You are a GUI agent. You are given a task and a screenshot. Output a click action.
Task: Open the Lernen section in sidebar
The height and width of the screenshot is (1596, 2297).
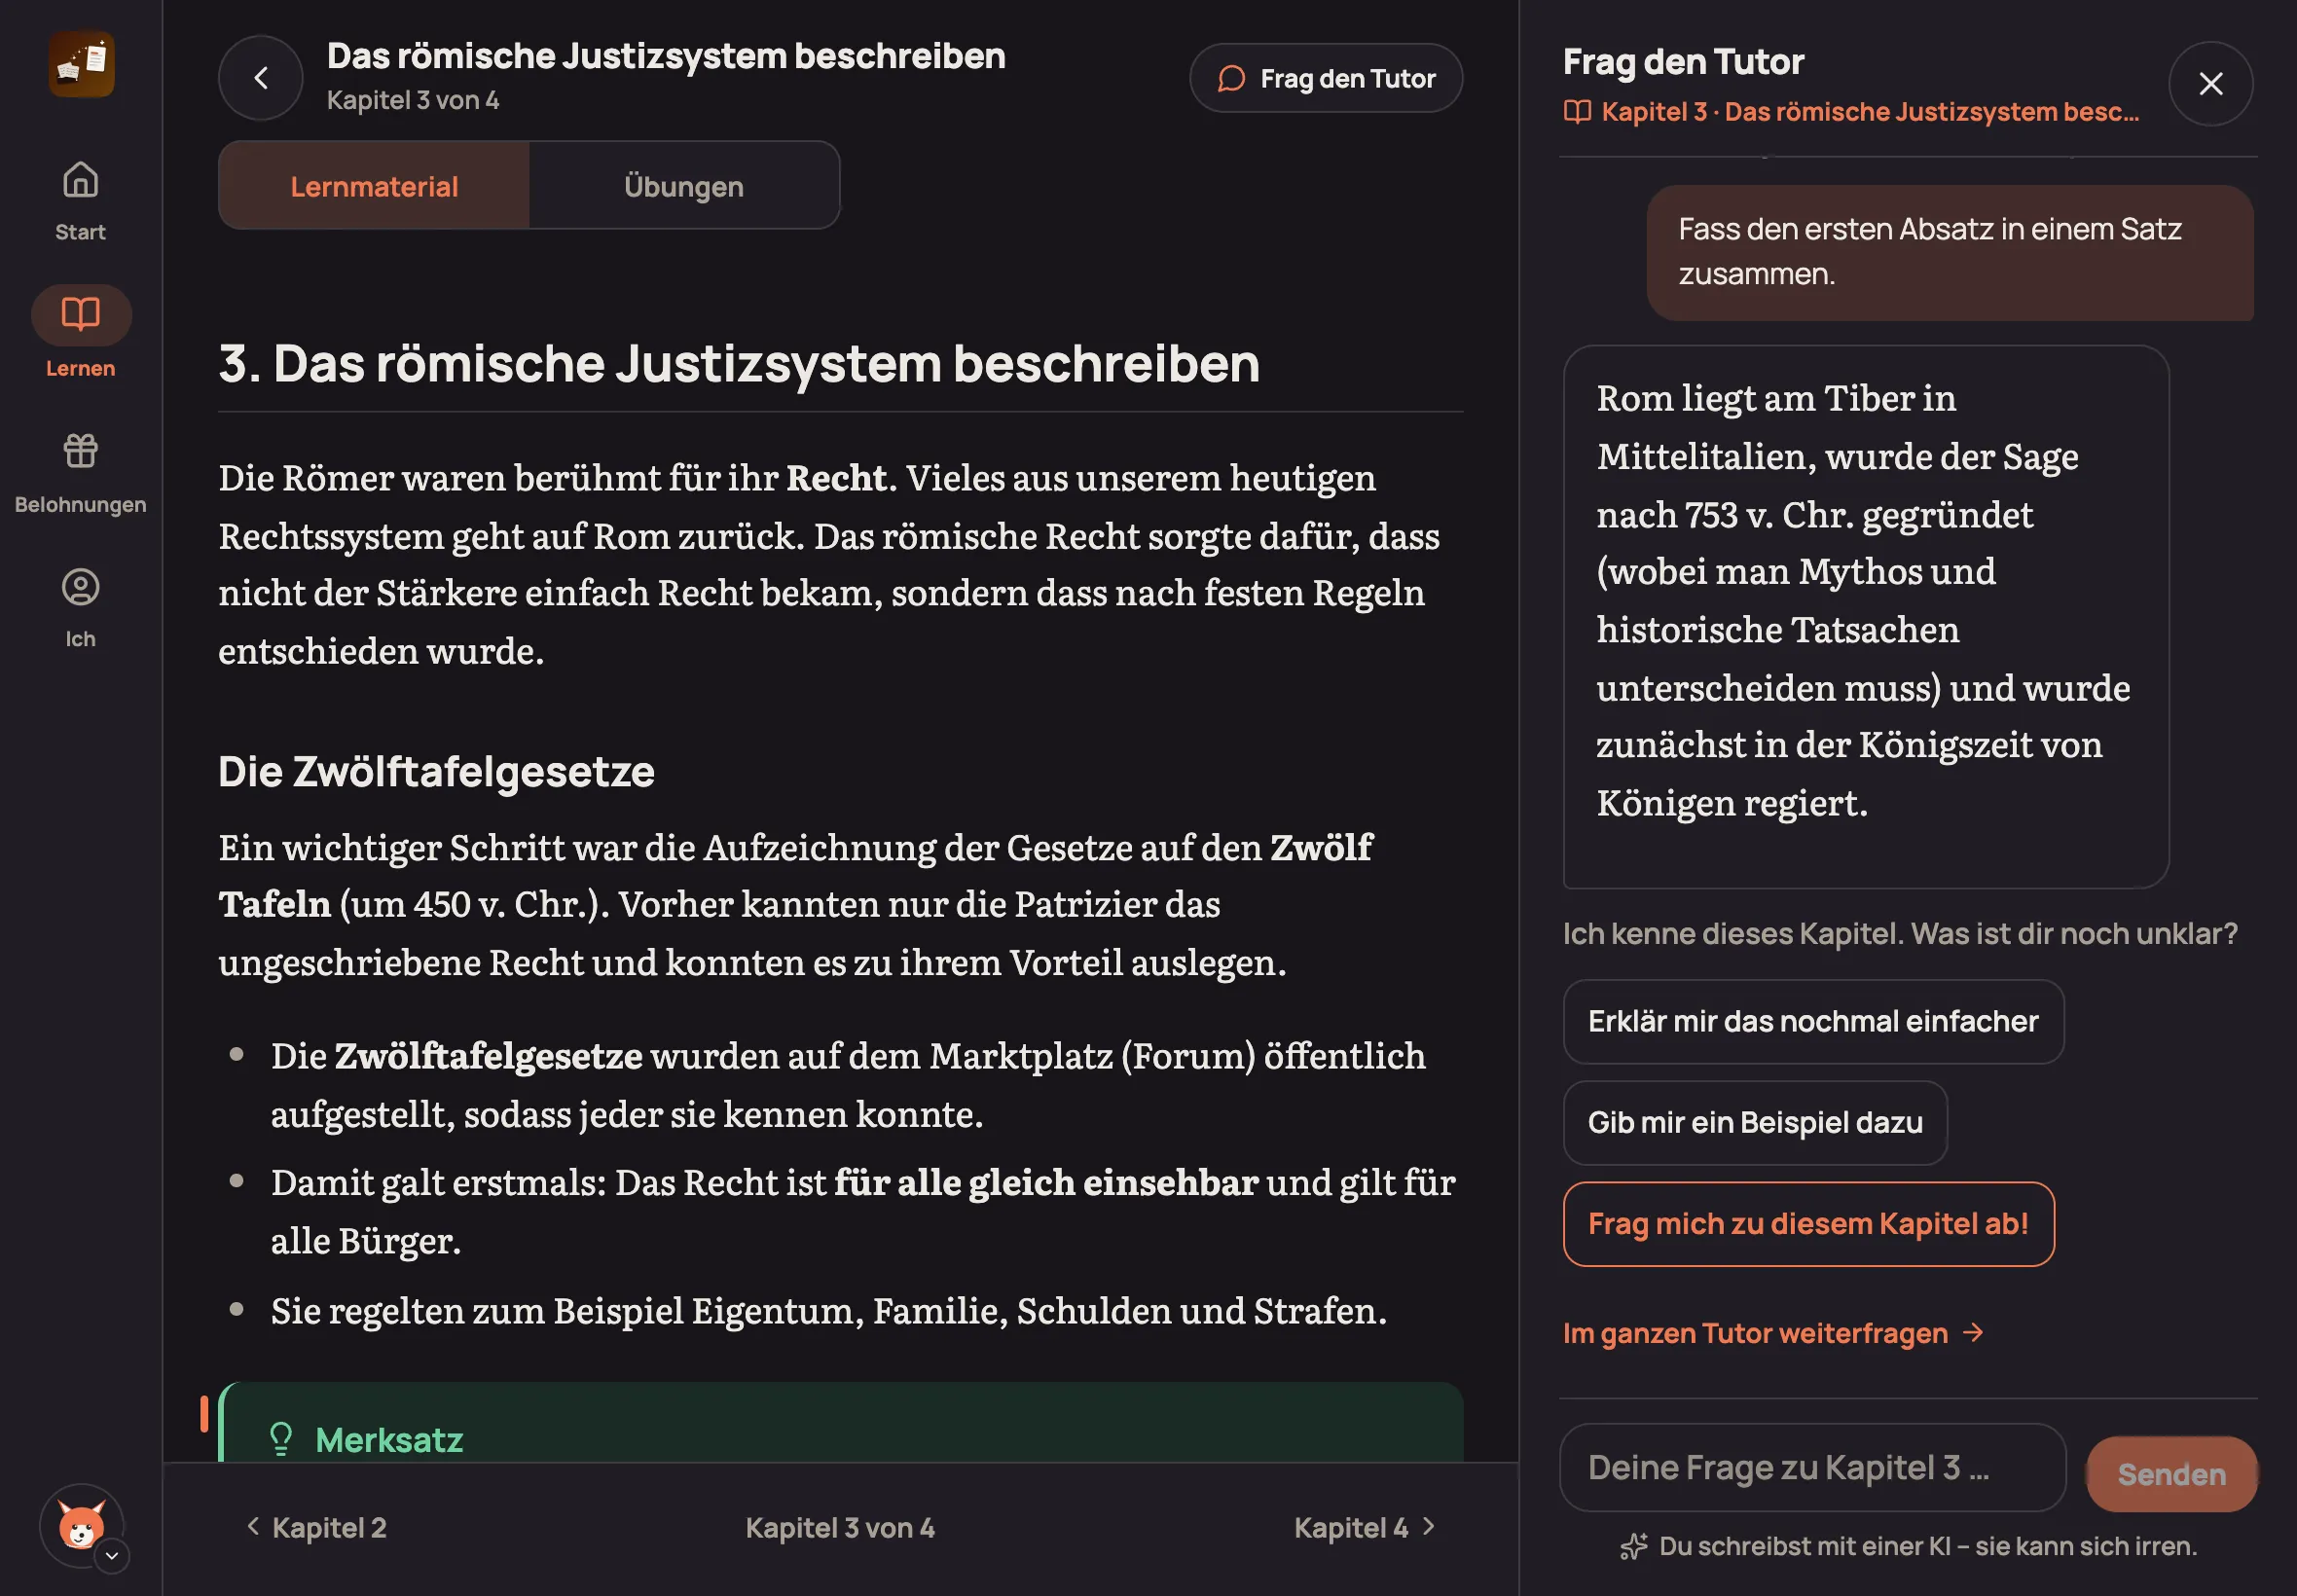[80, 333]
